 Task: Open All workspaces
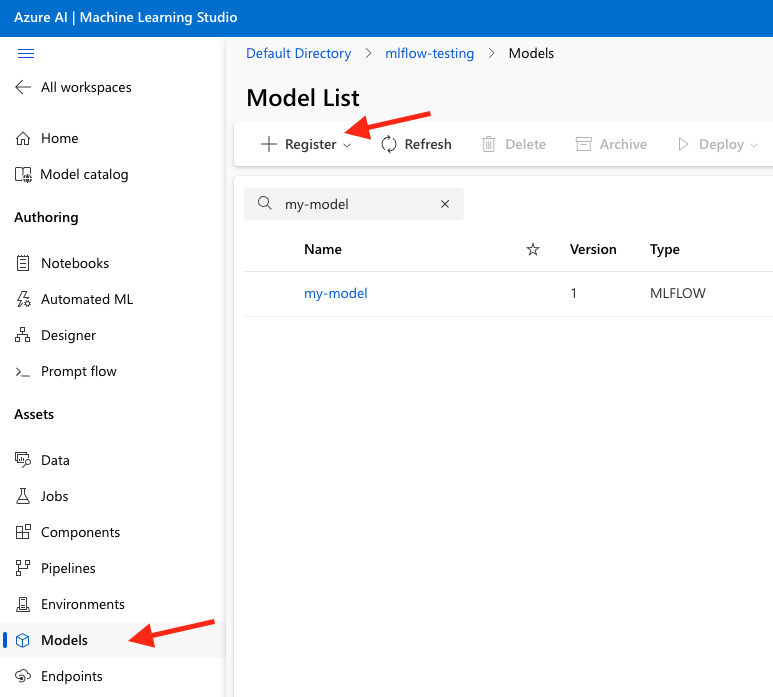pos(86,87)
